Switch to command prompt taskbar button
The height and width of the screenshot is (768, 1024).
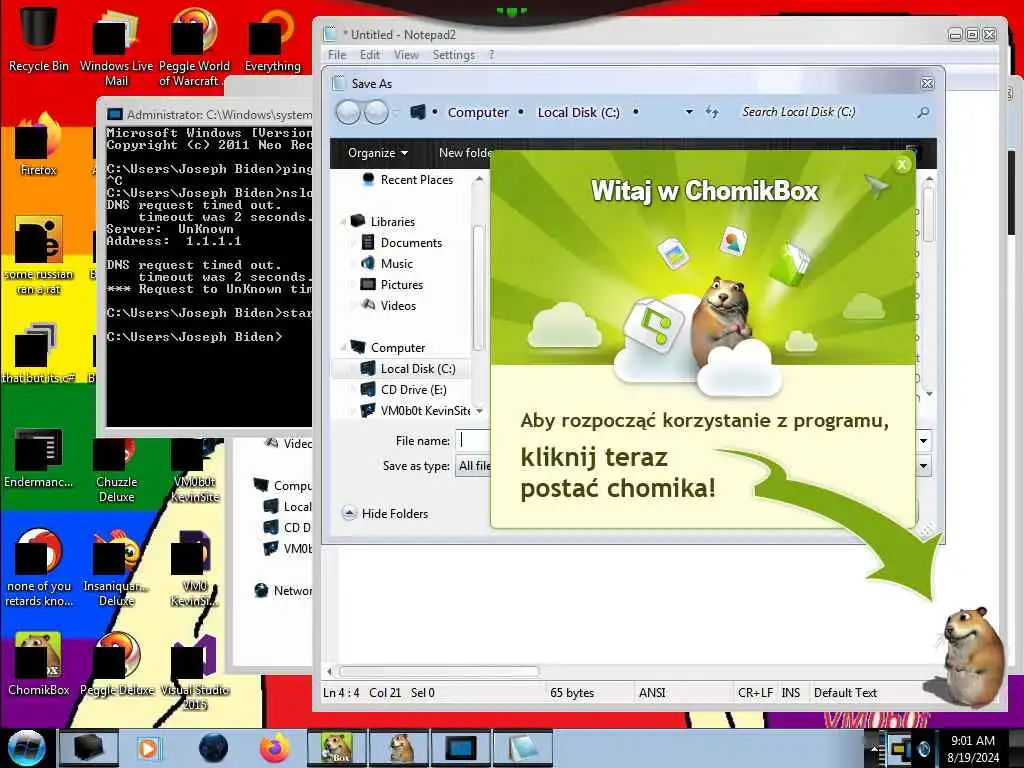click(460, 748)
